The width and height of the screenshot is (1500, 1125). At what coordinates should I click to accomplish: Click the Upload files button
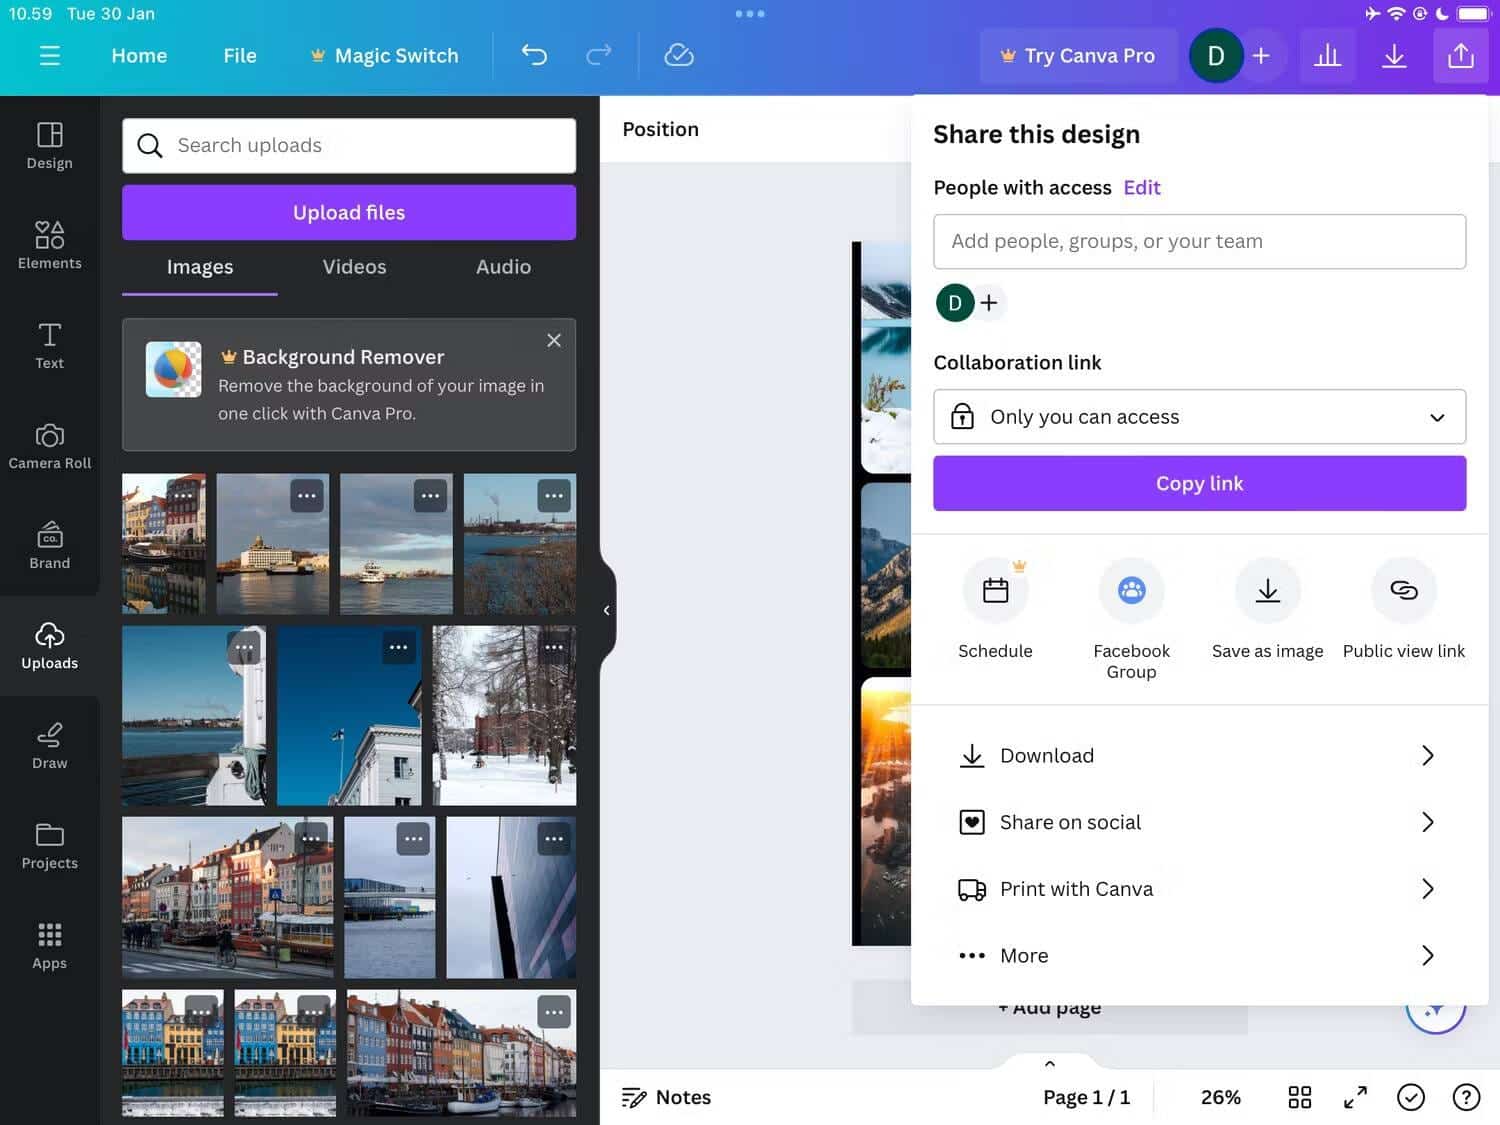[349, 213]
